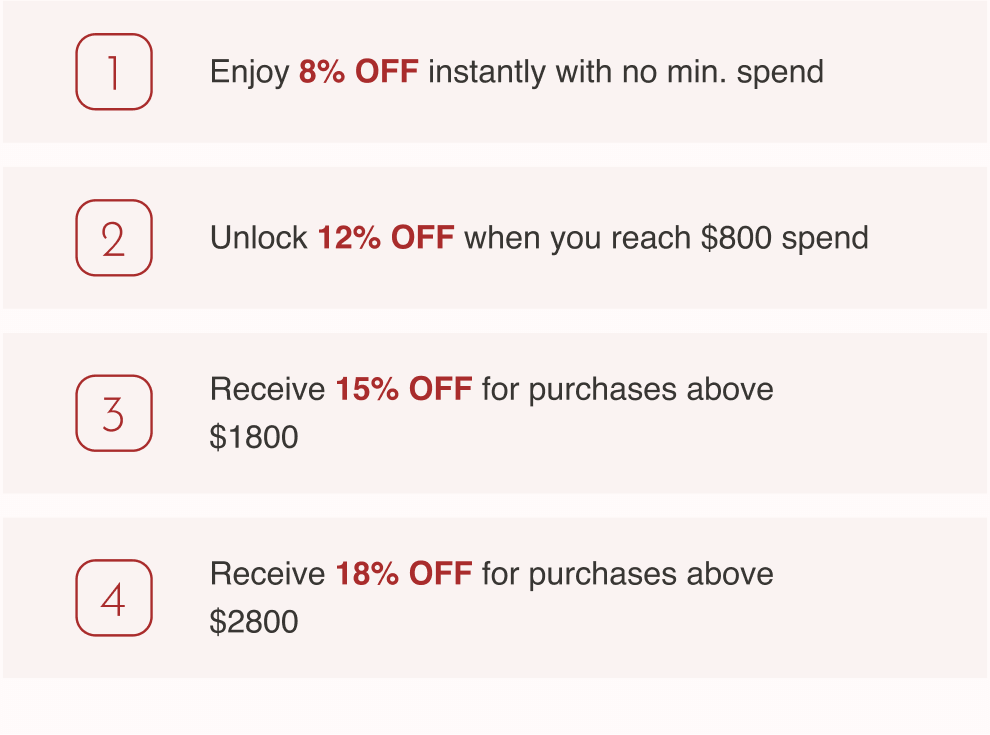Click the "$1800" purchase threshold
990x735 pixels.
(254, 438)
